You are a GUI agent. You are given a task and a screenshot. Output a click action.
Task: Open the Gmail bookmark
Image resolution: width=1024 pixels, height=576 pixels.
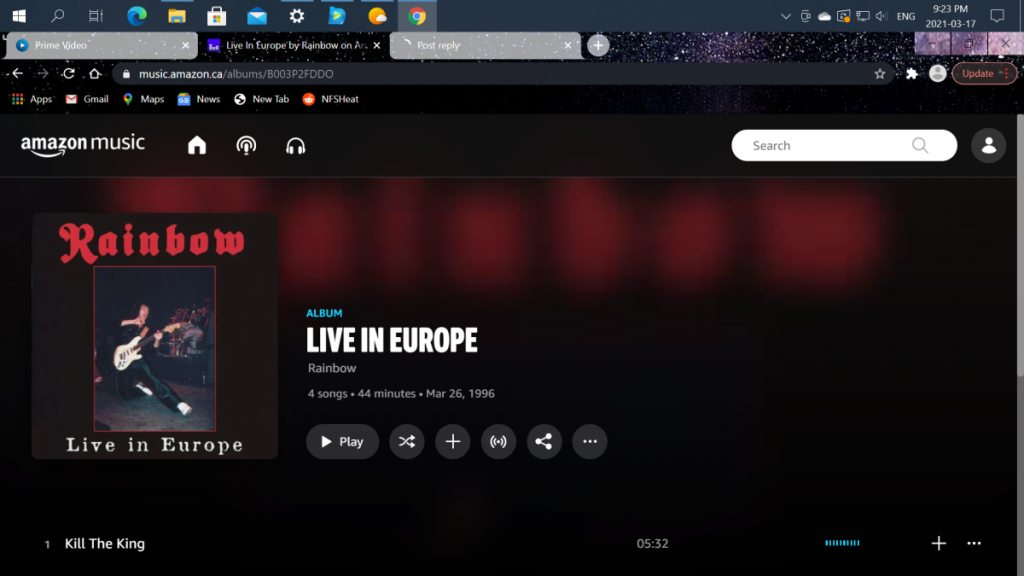click(x=87, y=99)
